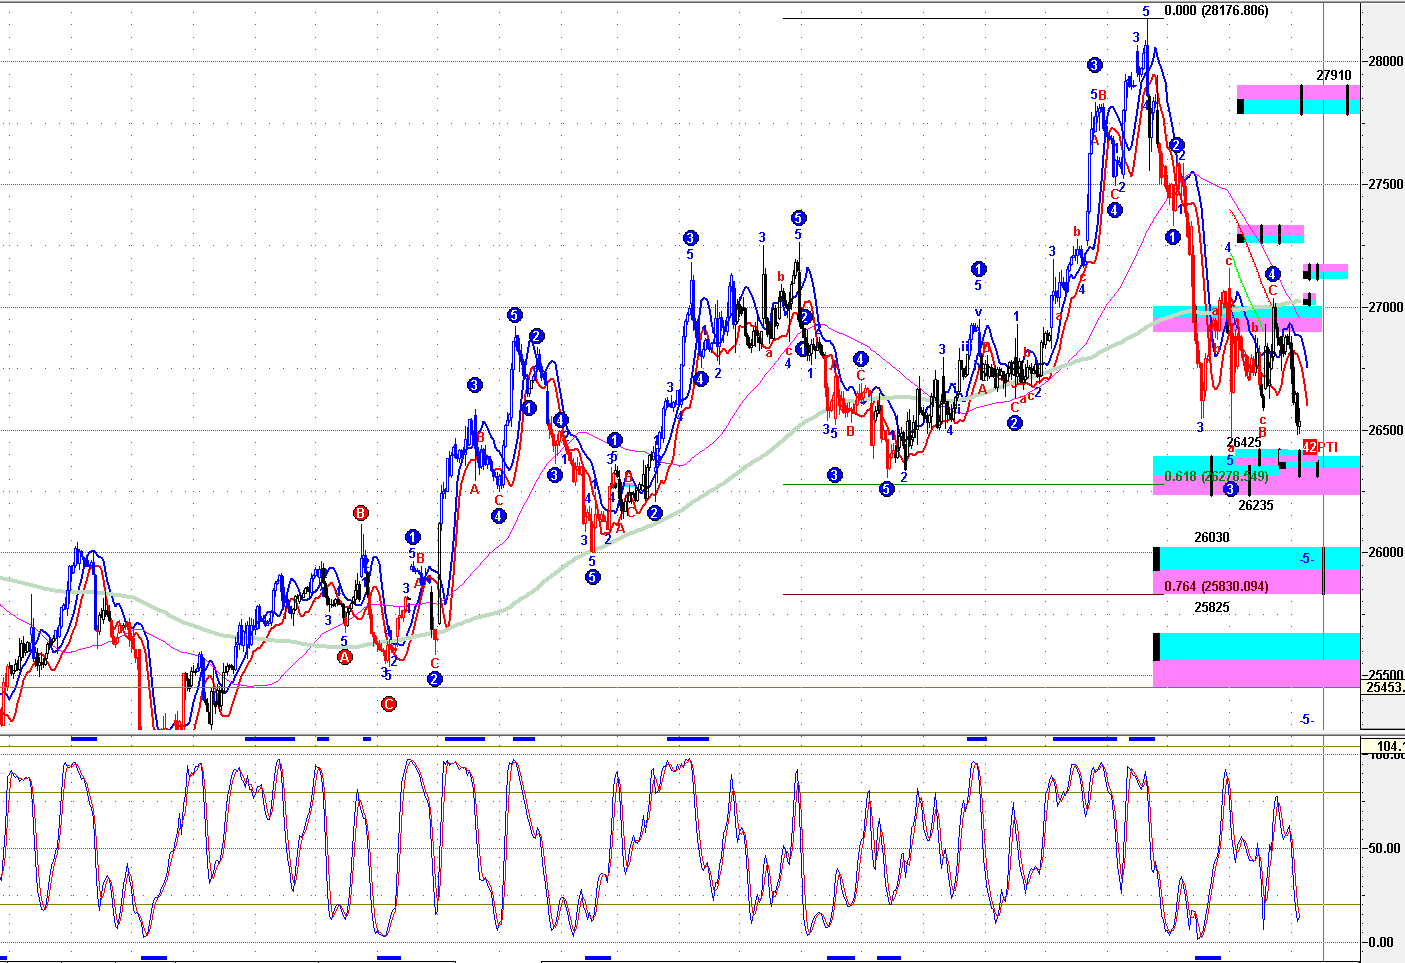Click the 27000 price axis tick
This screenshot has width=1405, height=963.
click(1385, 307)
